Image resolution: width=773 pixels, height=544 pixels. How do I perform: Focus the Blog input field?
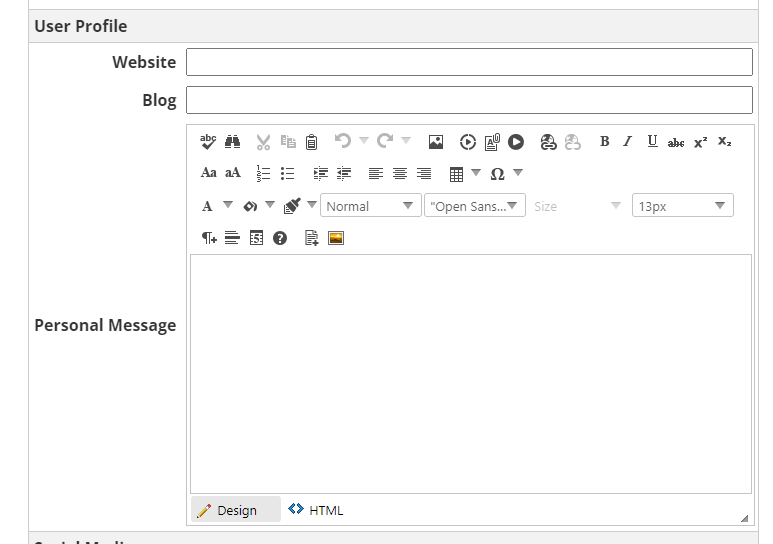click(x=469, y=100)
